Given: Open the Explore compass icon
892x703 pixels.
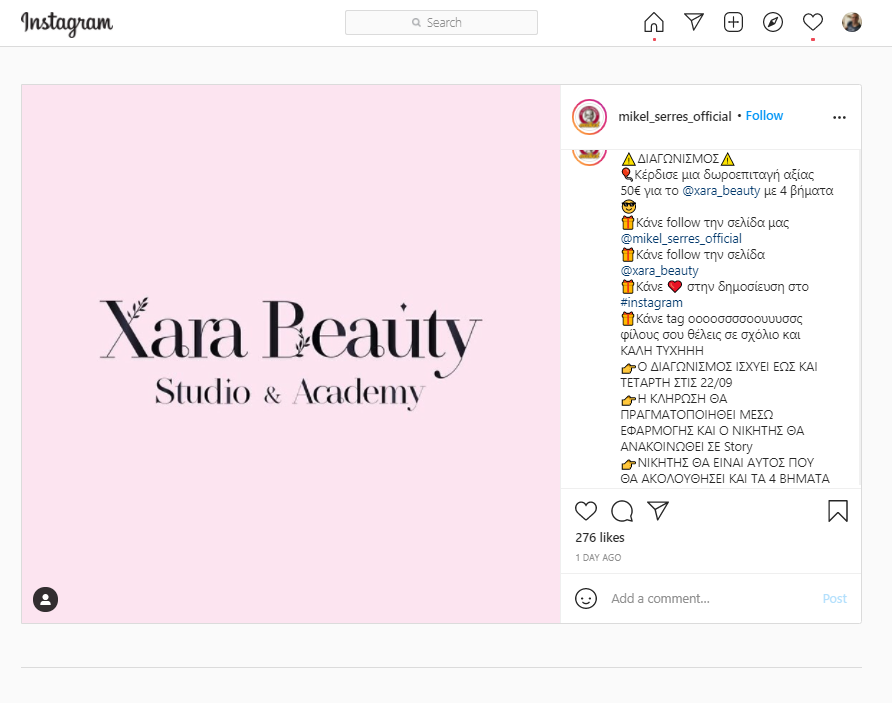Looking at the screenshot, I should click(773, 22).
